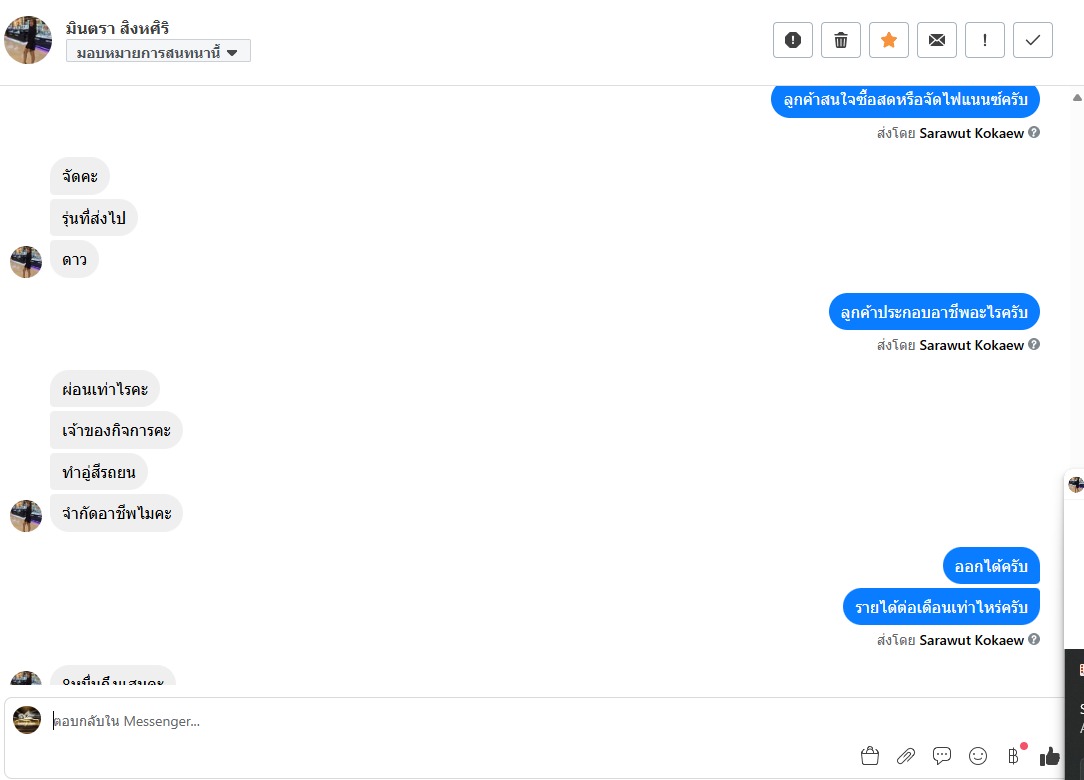
Task: Delete conversation with trash icon
Action: click(841, 40)
